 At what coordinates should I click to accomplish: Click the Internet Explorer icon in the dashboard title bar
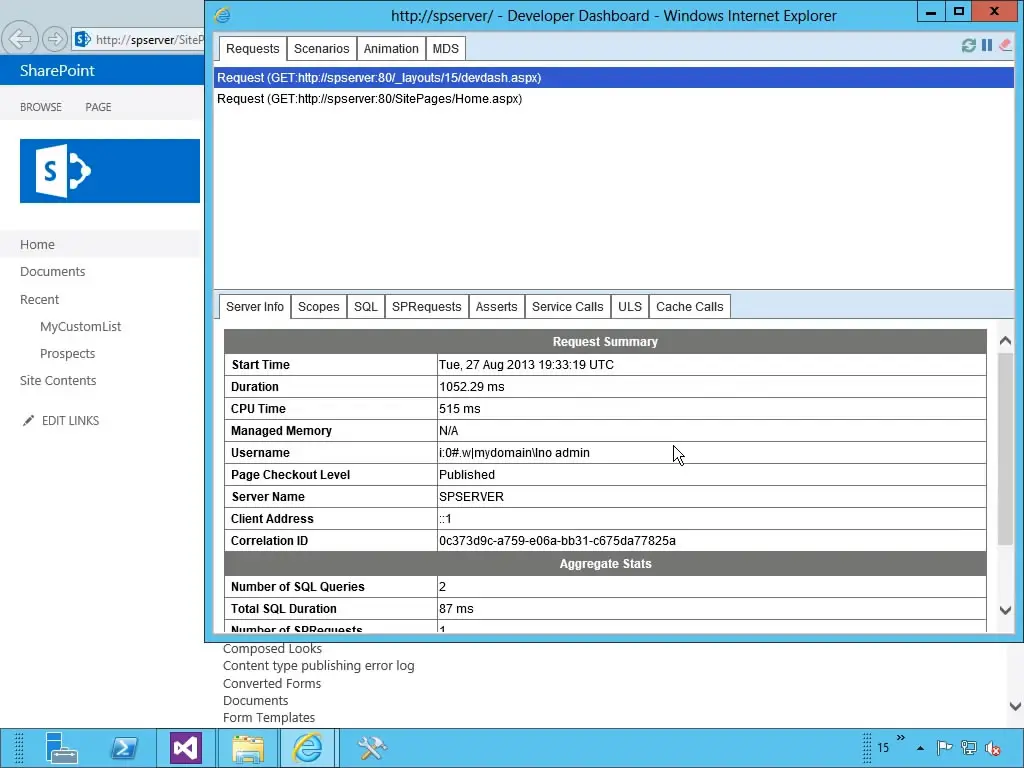pos(223,15)
